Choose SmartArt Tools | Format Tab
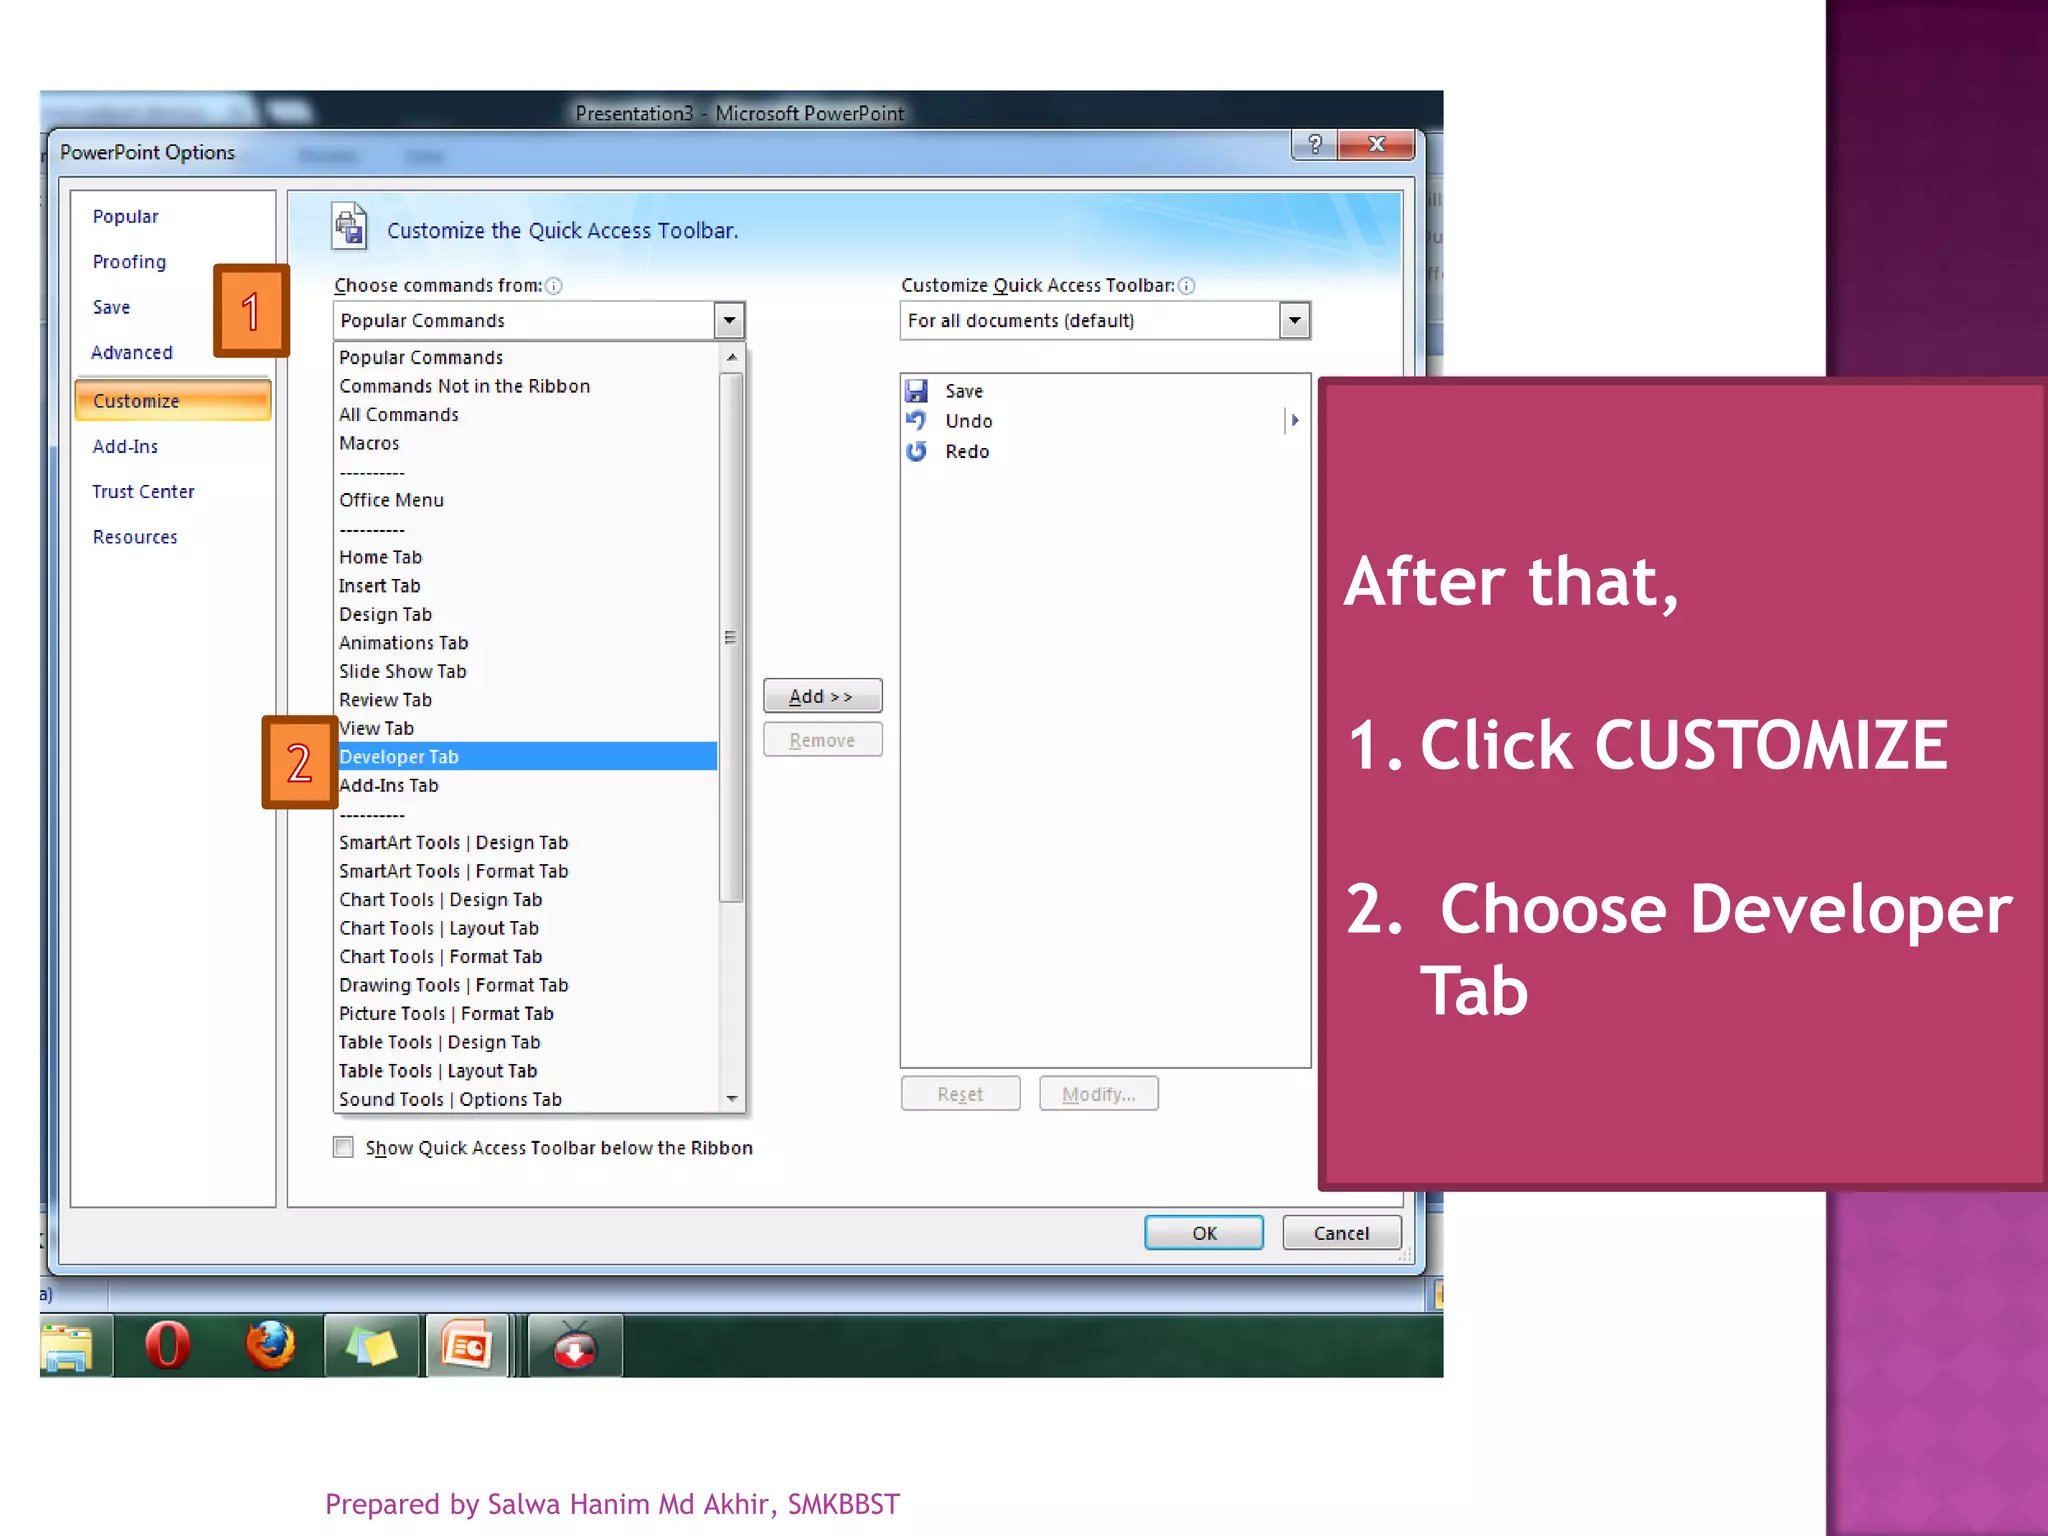2048x1536 pixels. click(527, 871)
